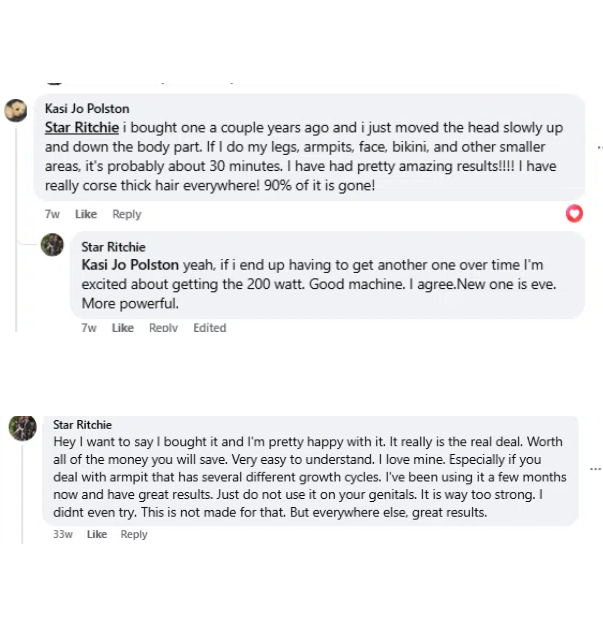Screen dimensions: 603x620
Task: Open Star Ritchie's profile from the 33w comment name
Action: click(82, 425)
